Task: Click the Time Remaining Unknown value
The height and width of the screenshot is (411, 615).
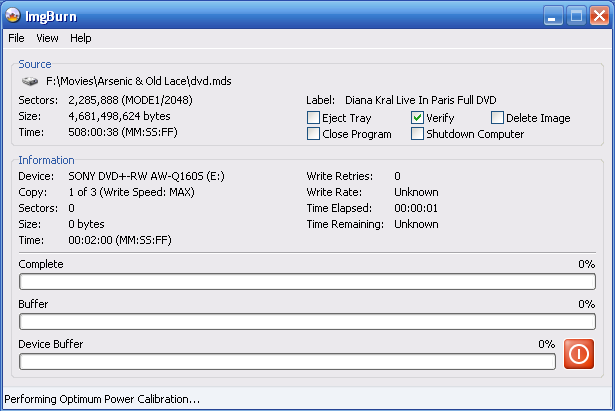Action: 417,224
